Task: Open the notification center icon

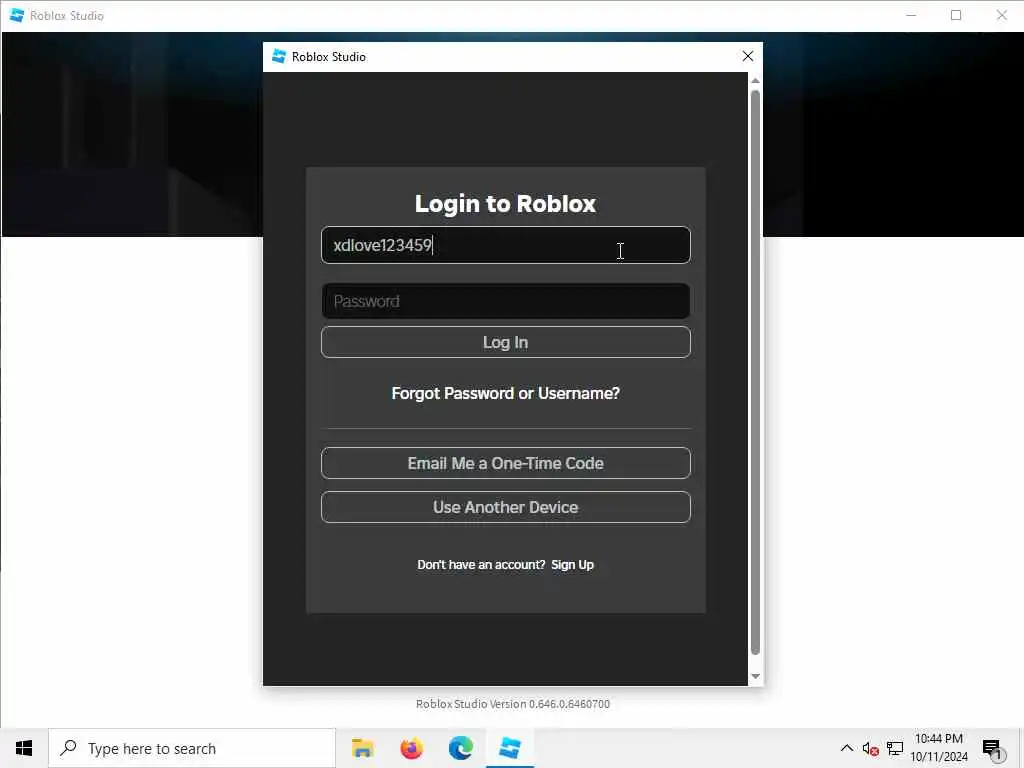Action: point(993,749)
